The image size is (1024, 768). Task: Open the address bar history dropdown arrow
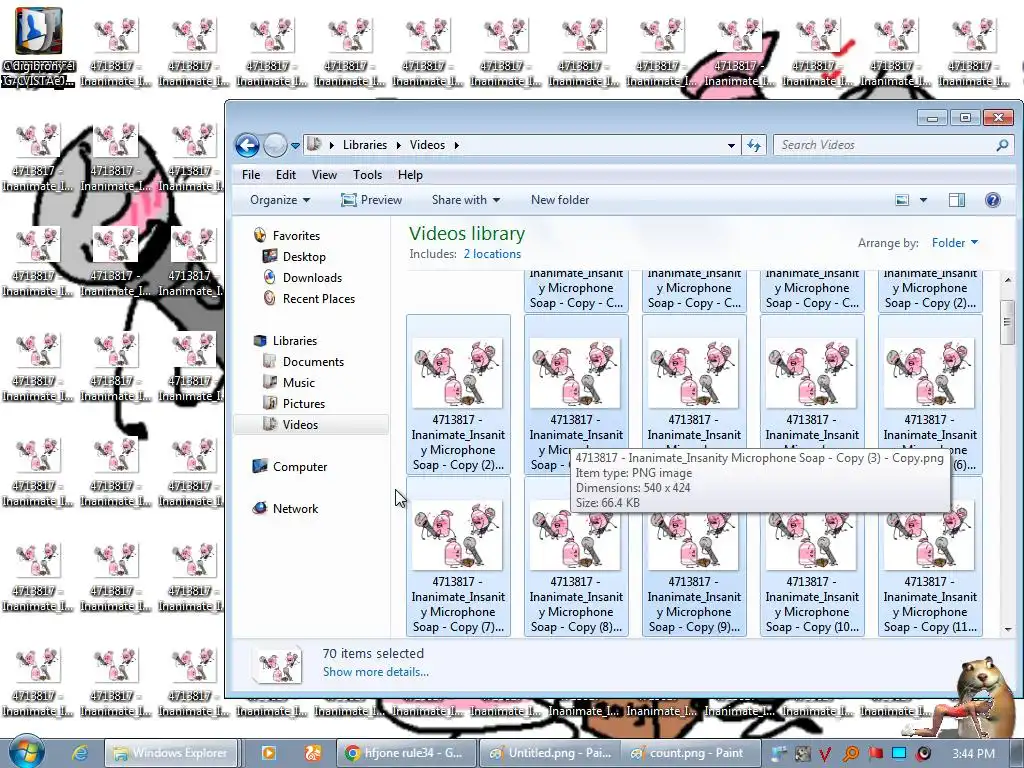coord(731,146)
